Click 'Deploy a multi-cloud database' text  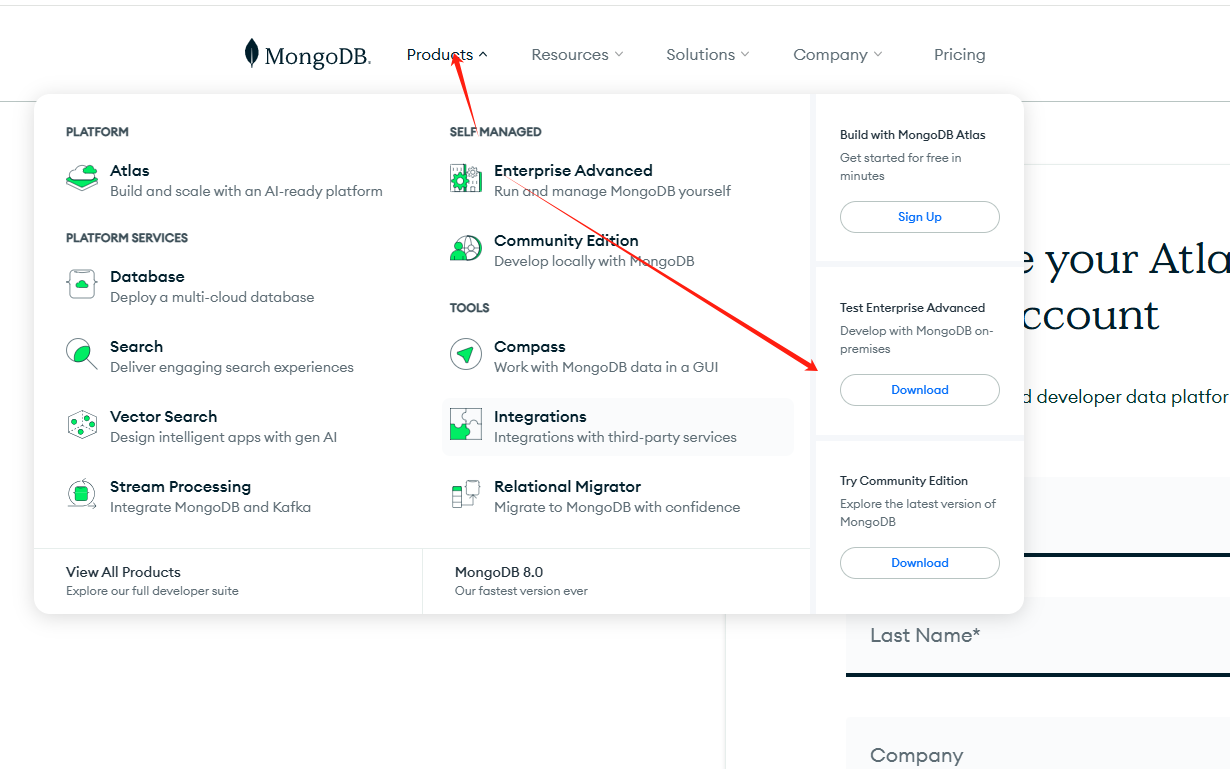212,297
